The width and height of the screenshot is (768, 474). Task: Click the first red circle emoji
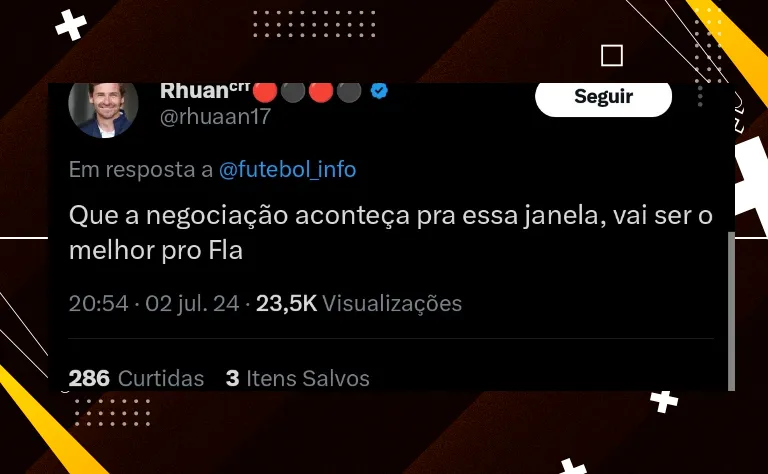tap(265, 92)
